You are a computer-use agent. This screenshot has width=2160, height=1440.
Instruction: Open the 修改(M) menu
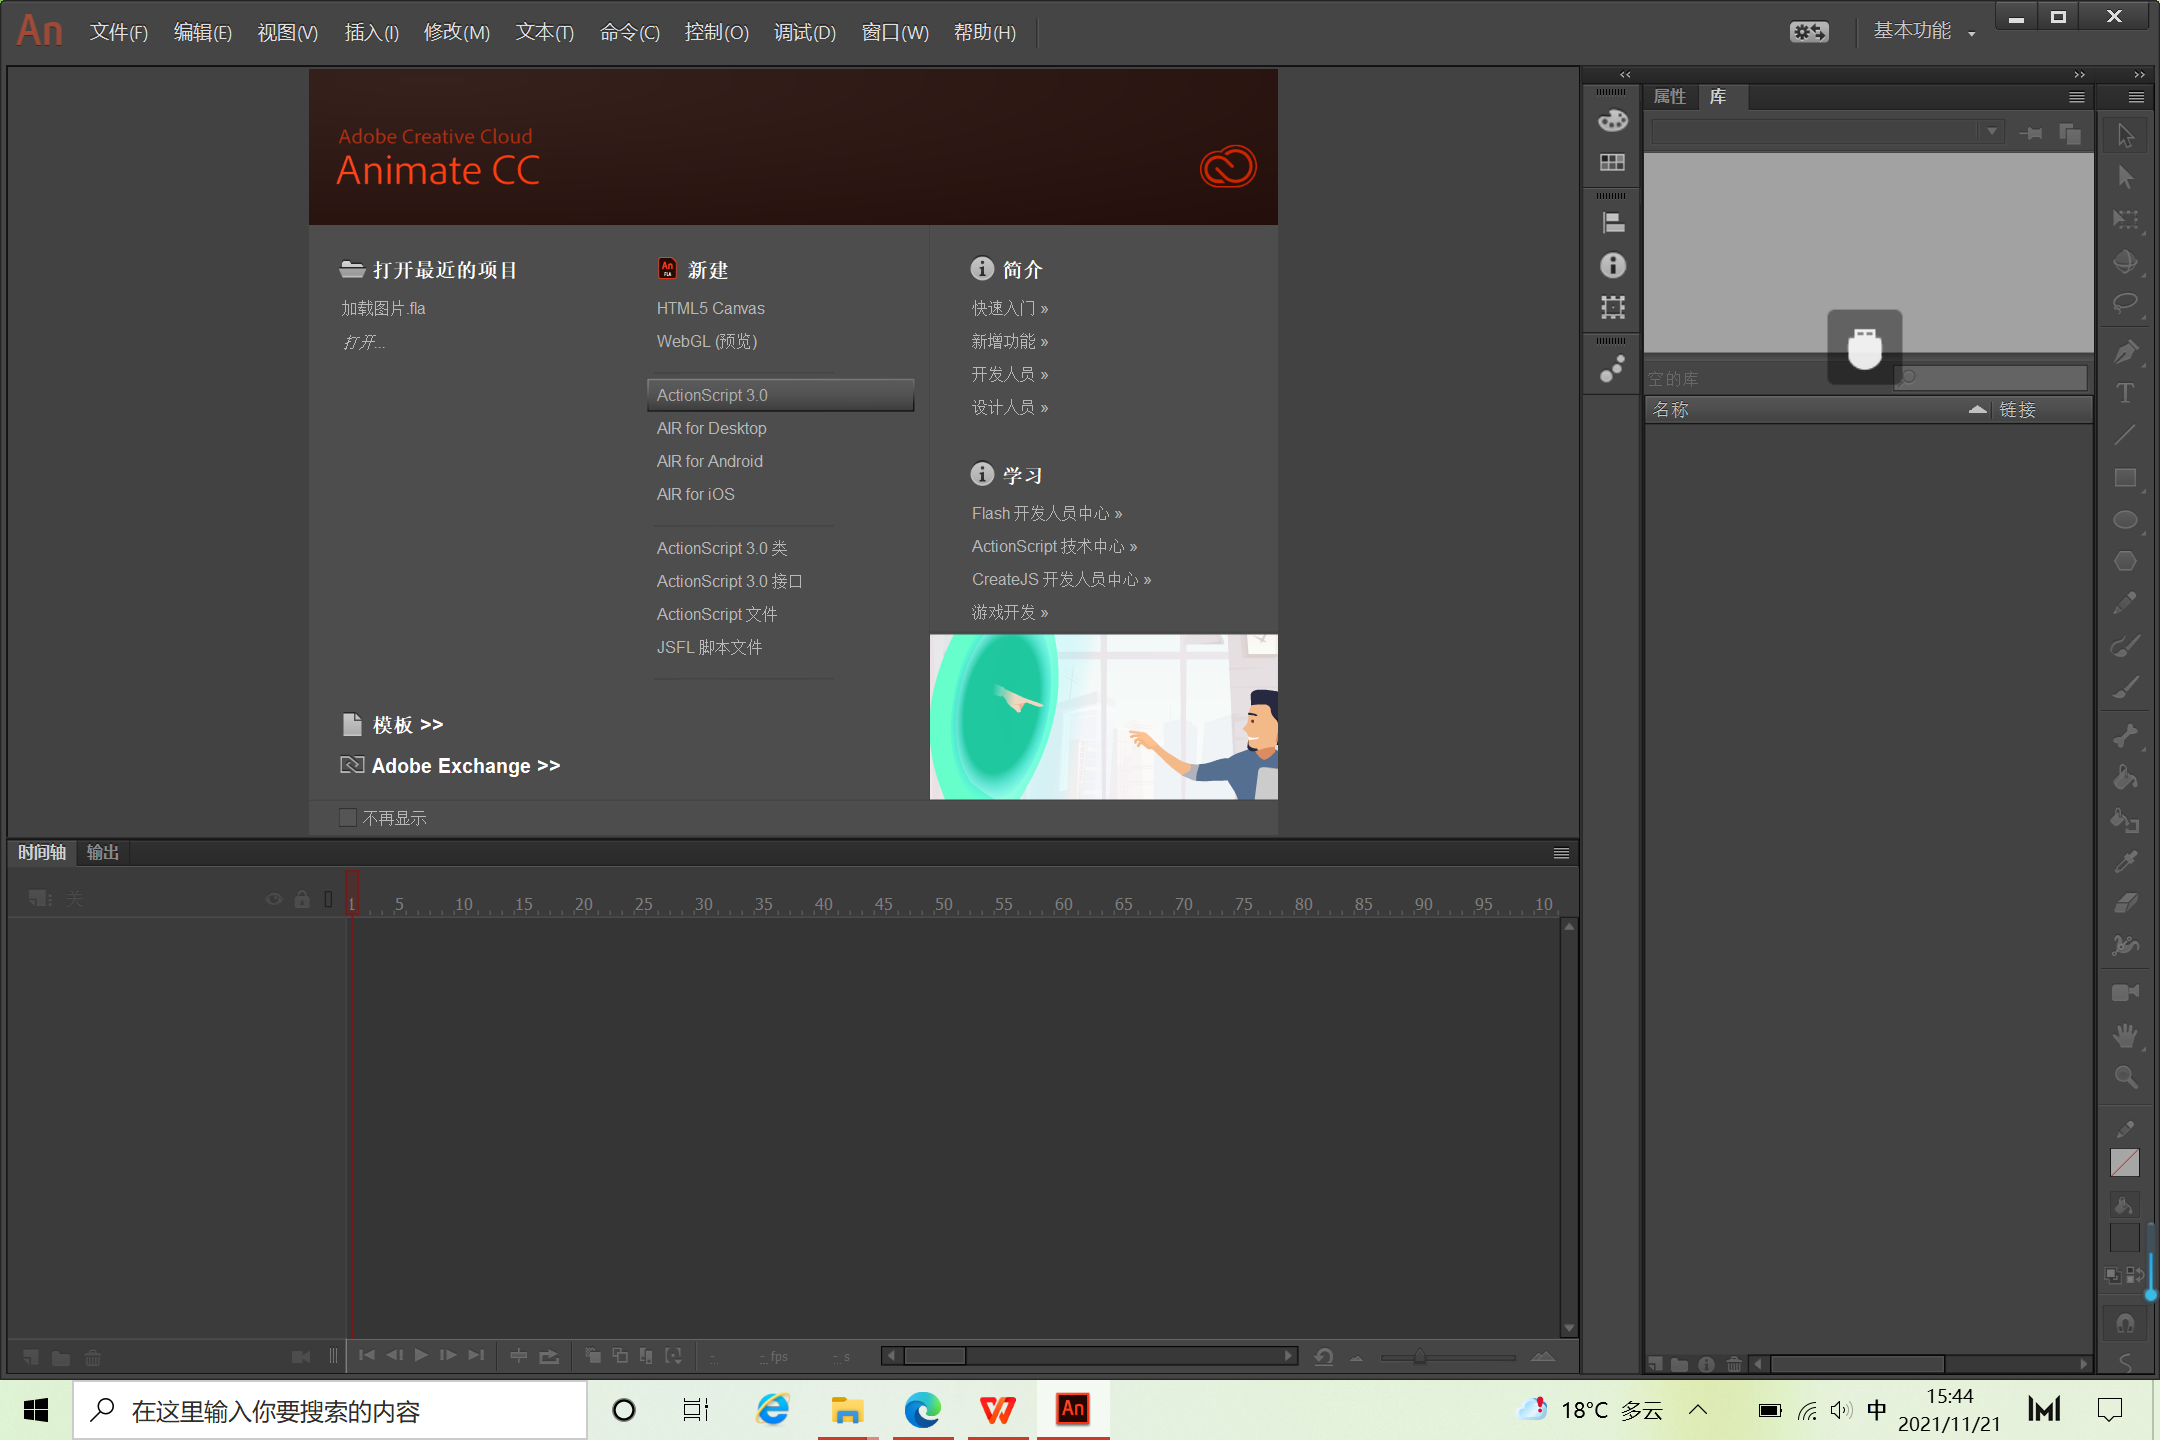pos(456,32)
